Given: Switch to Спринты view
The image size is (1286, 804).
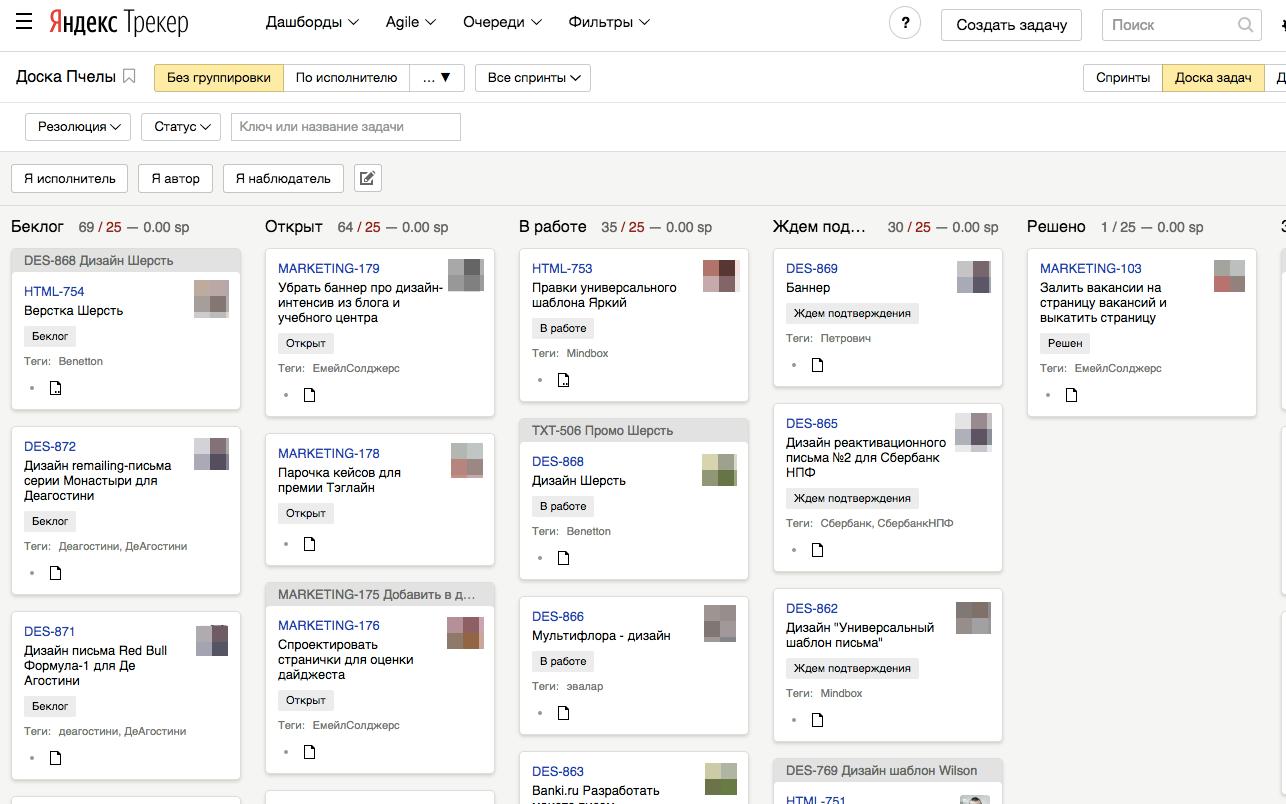Looking at the screenshot, I should [x=1122, y=77].
